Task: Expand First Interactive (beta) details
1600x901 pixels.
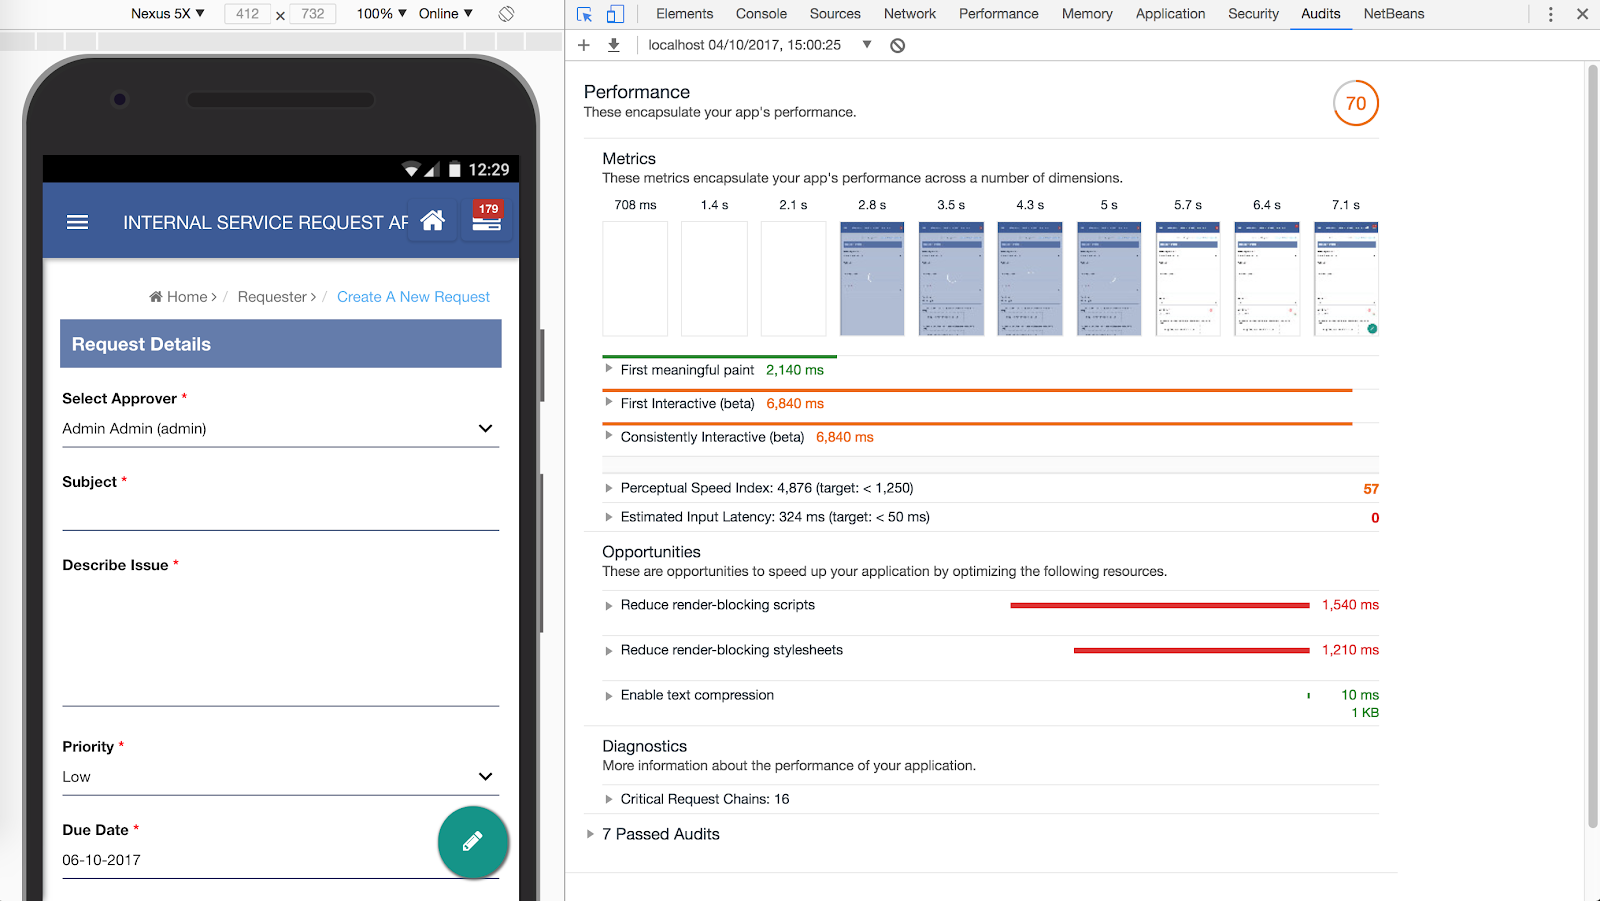Action: [x=609, y=403]
